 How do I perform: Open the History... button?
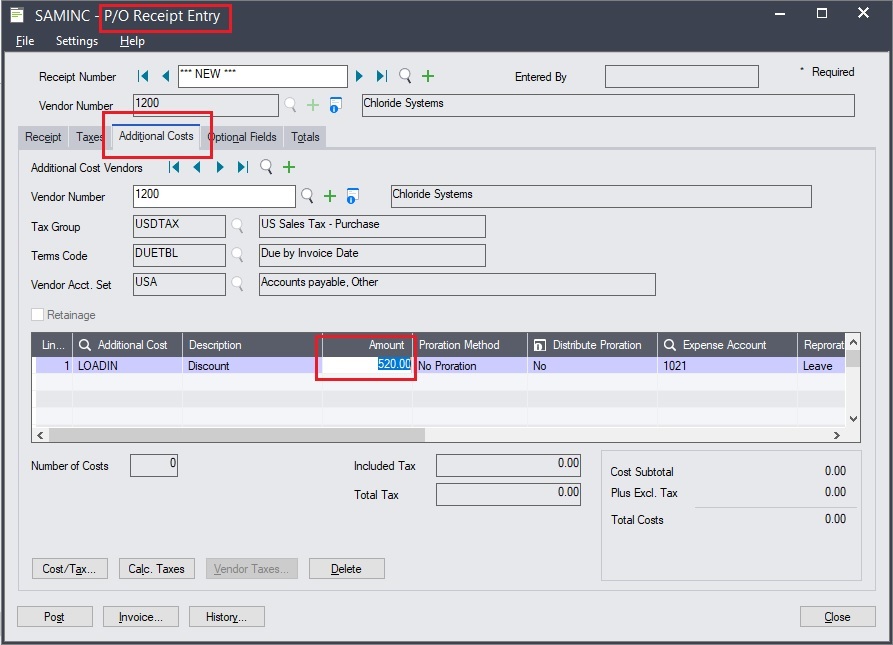tap(227, 617)
